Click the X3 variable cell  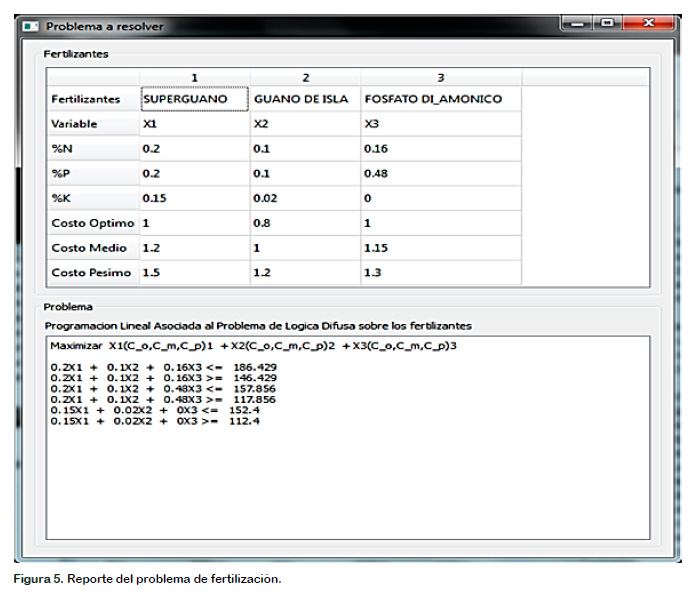[x=441, y=124]
